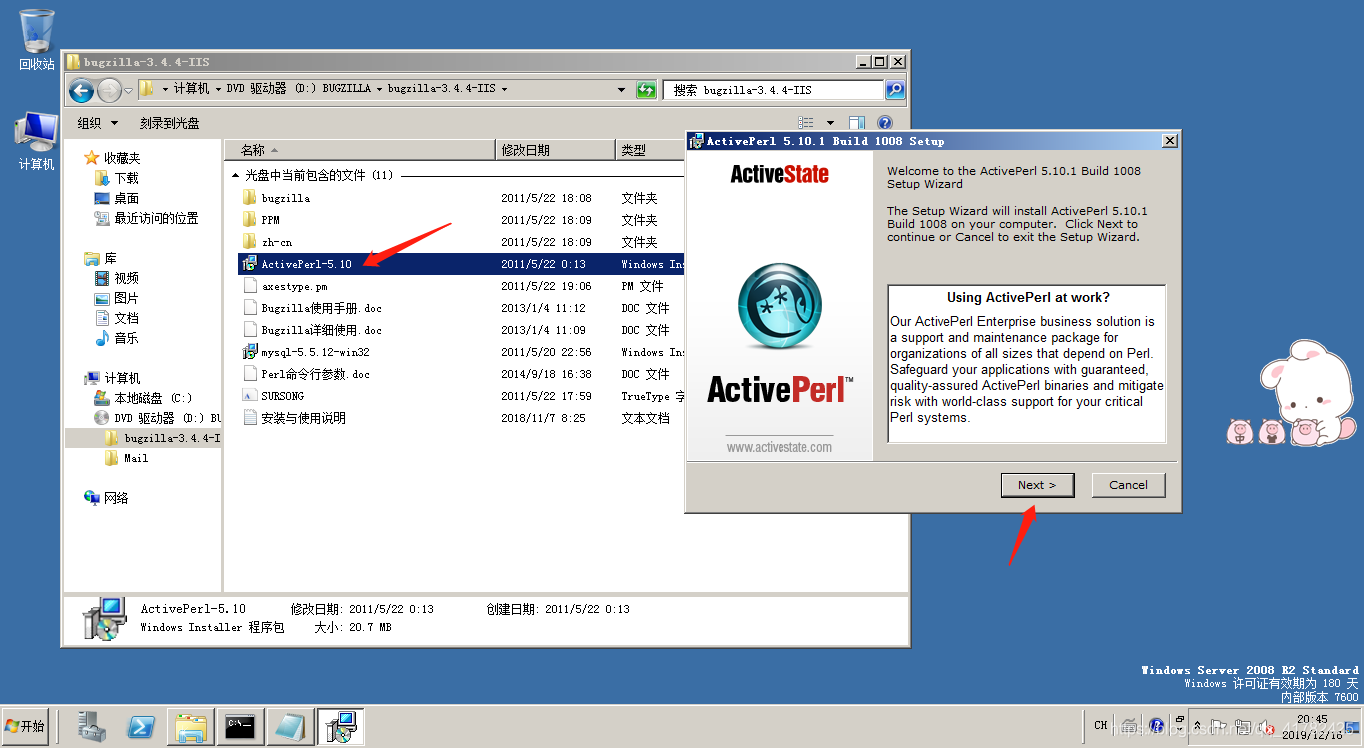Image resolution: width=1364 pixels, height=748 pixels.
Task: Open the 组织 menu
Action: (x=97, y=123)
